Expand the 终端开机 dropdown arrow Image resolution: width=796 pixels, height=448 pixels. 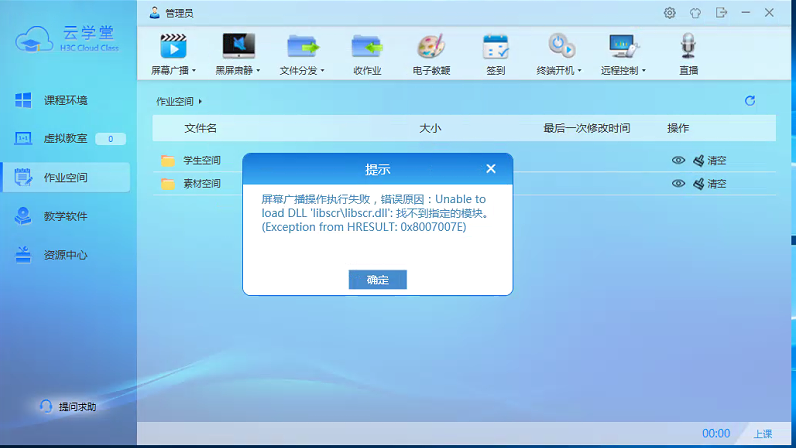click(579, 71)
